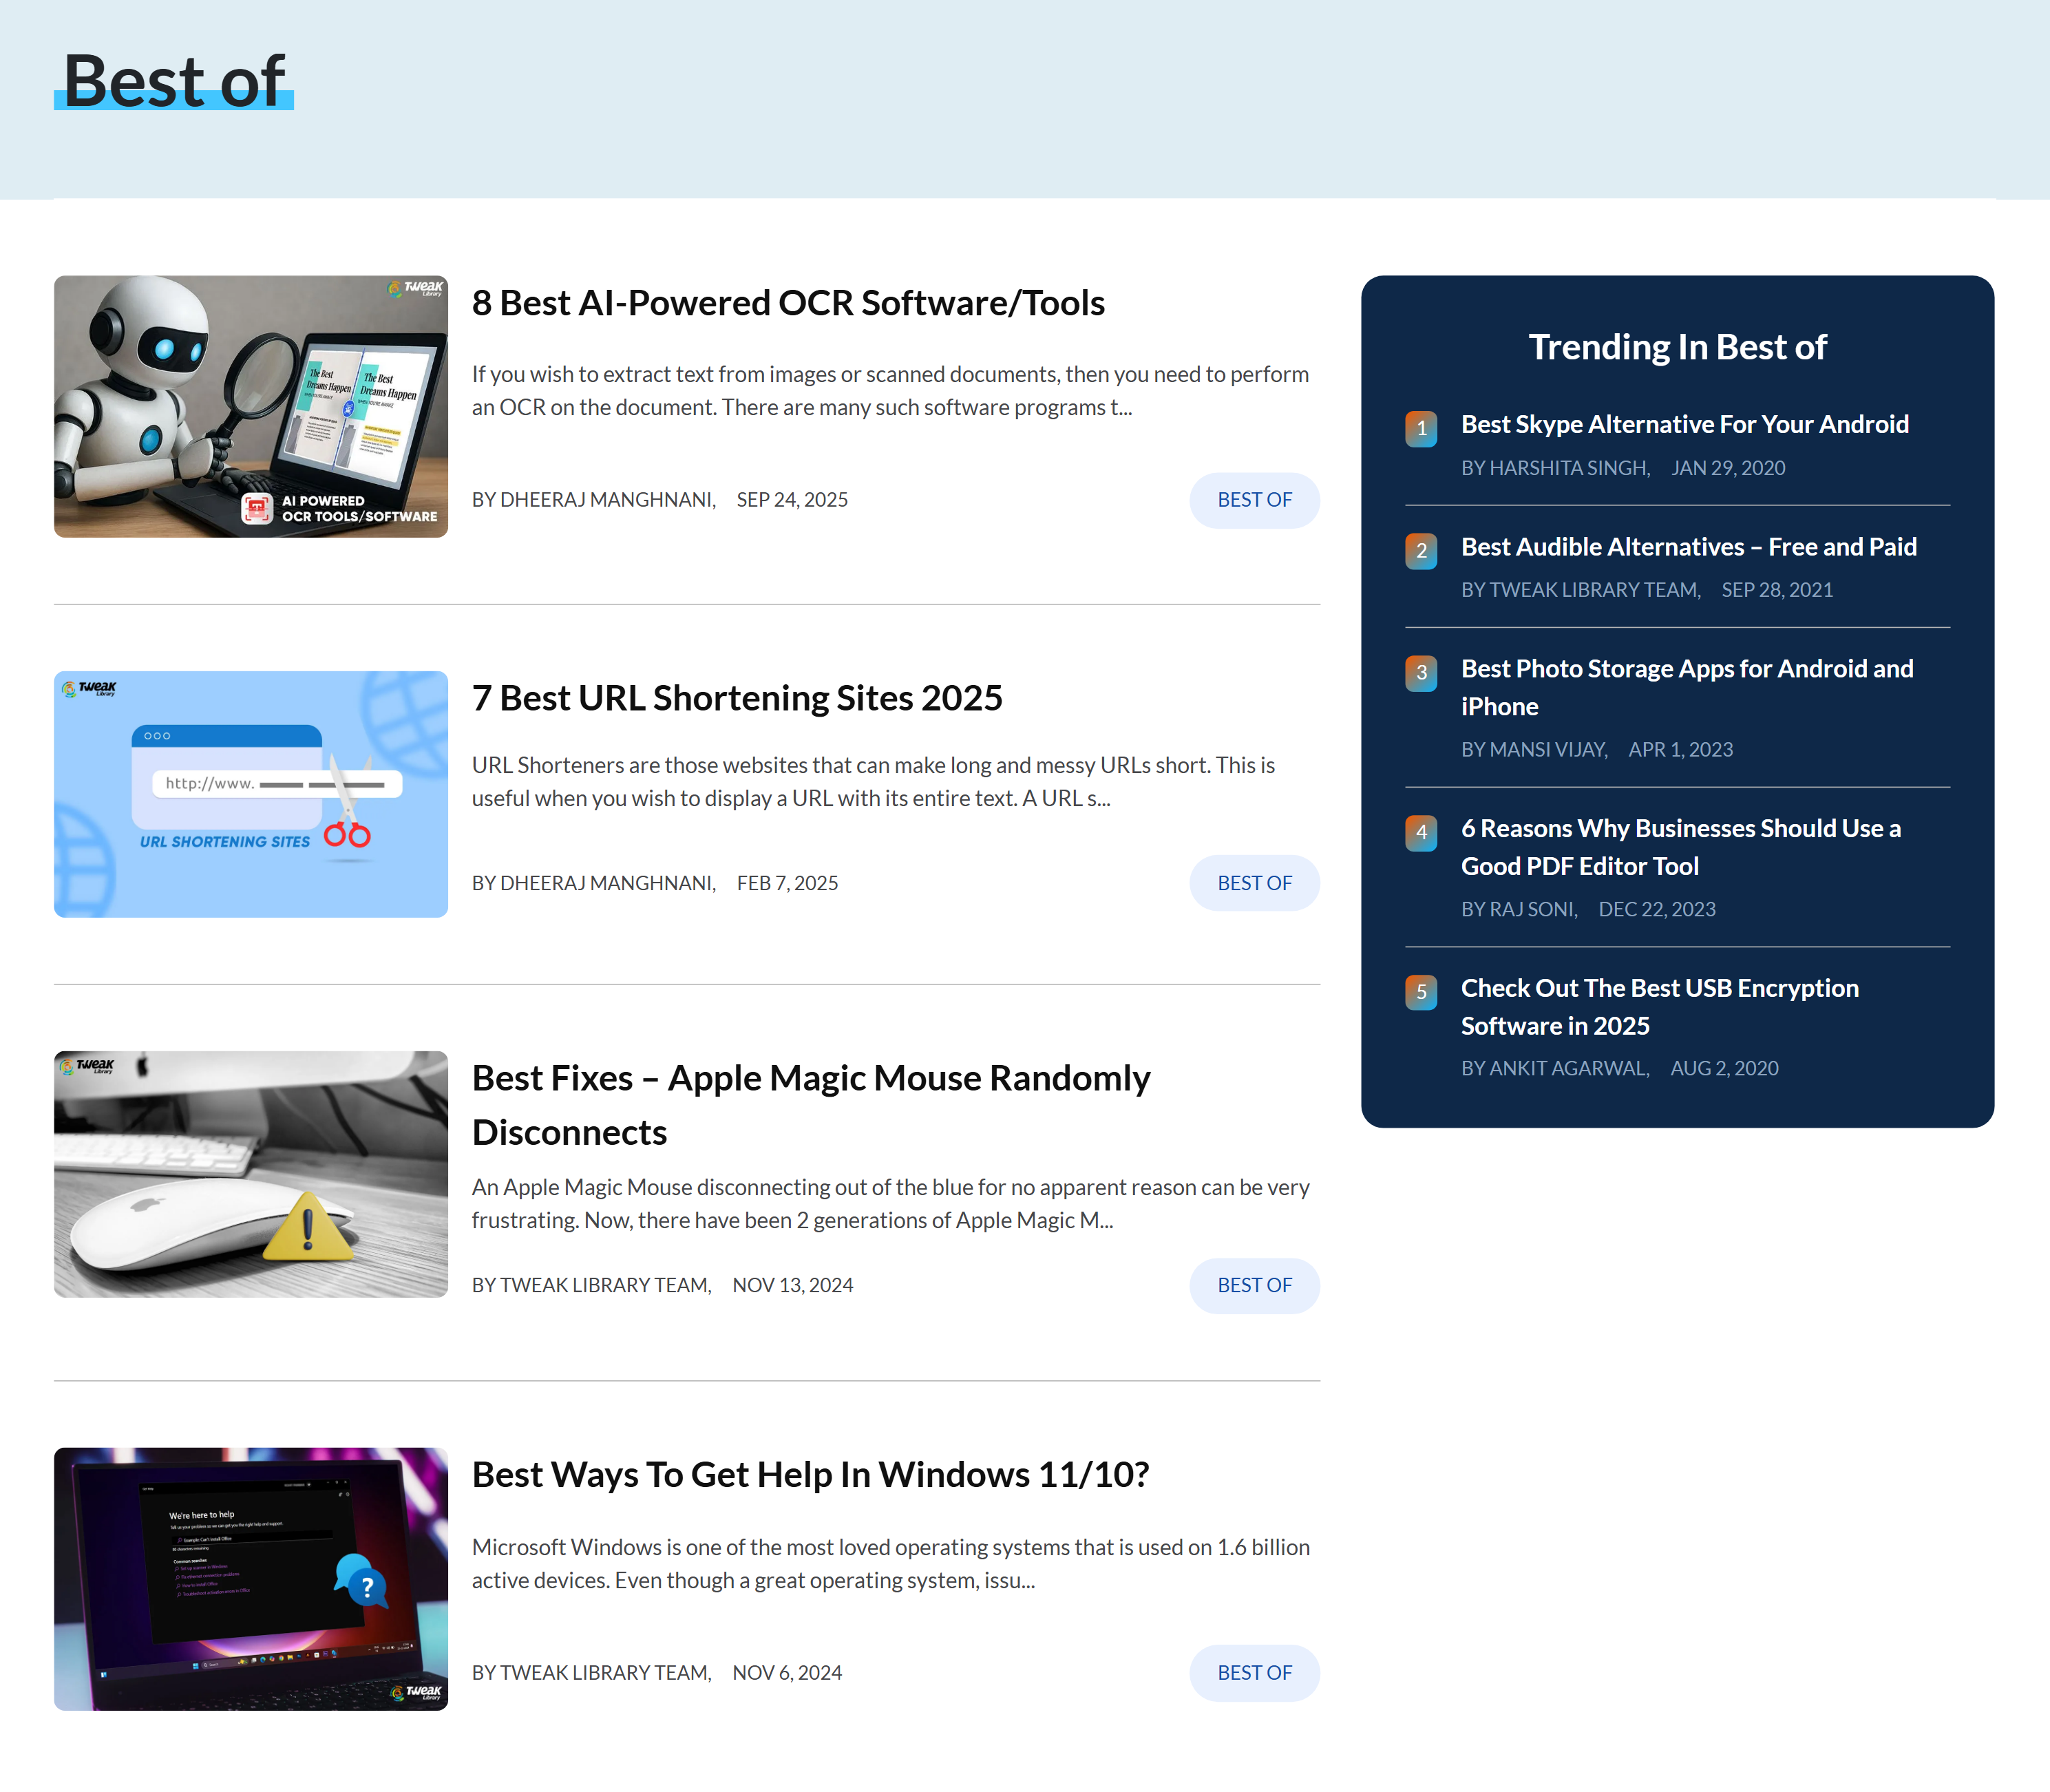Click BEST OF tag on URL Shortening article
Viewport: 2050px width, 1792px height.
point(1254,883)
